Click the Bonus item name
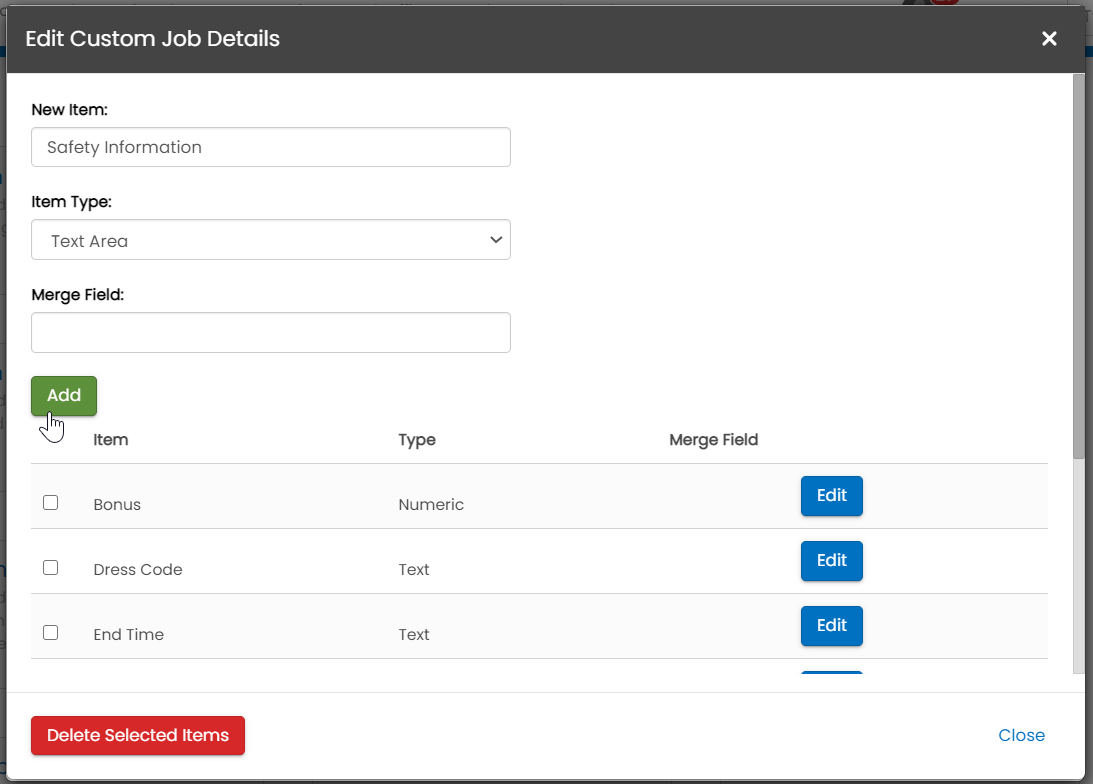 tap(117, 505)
